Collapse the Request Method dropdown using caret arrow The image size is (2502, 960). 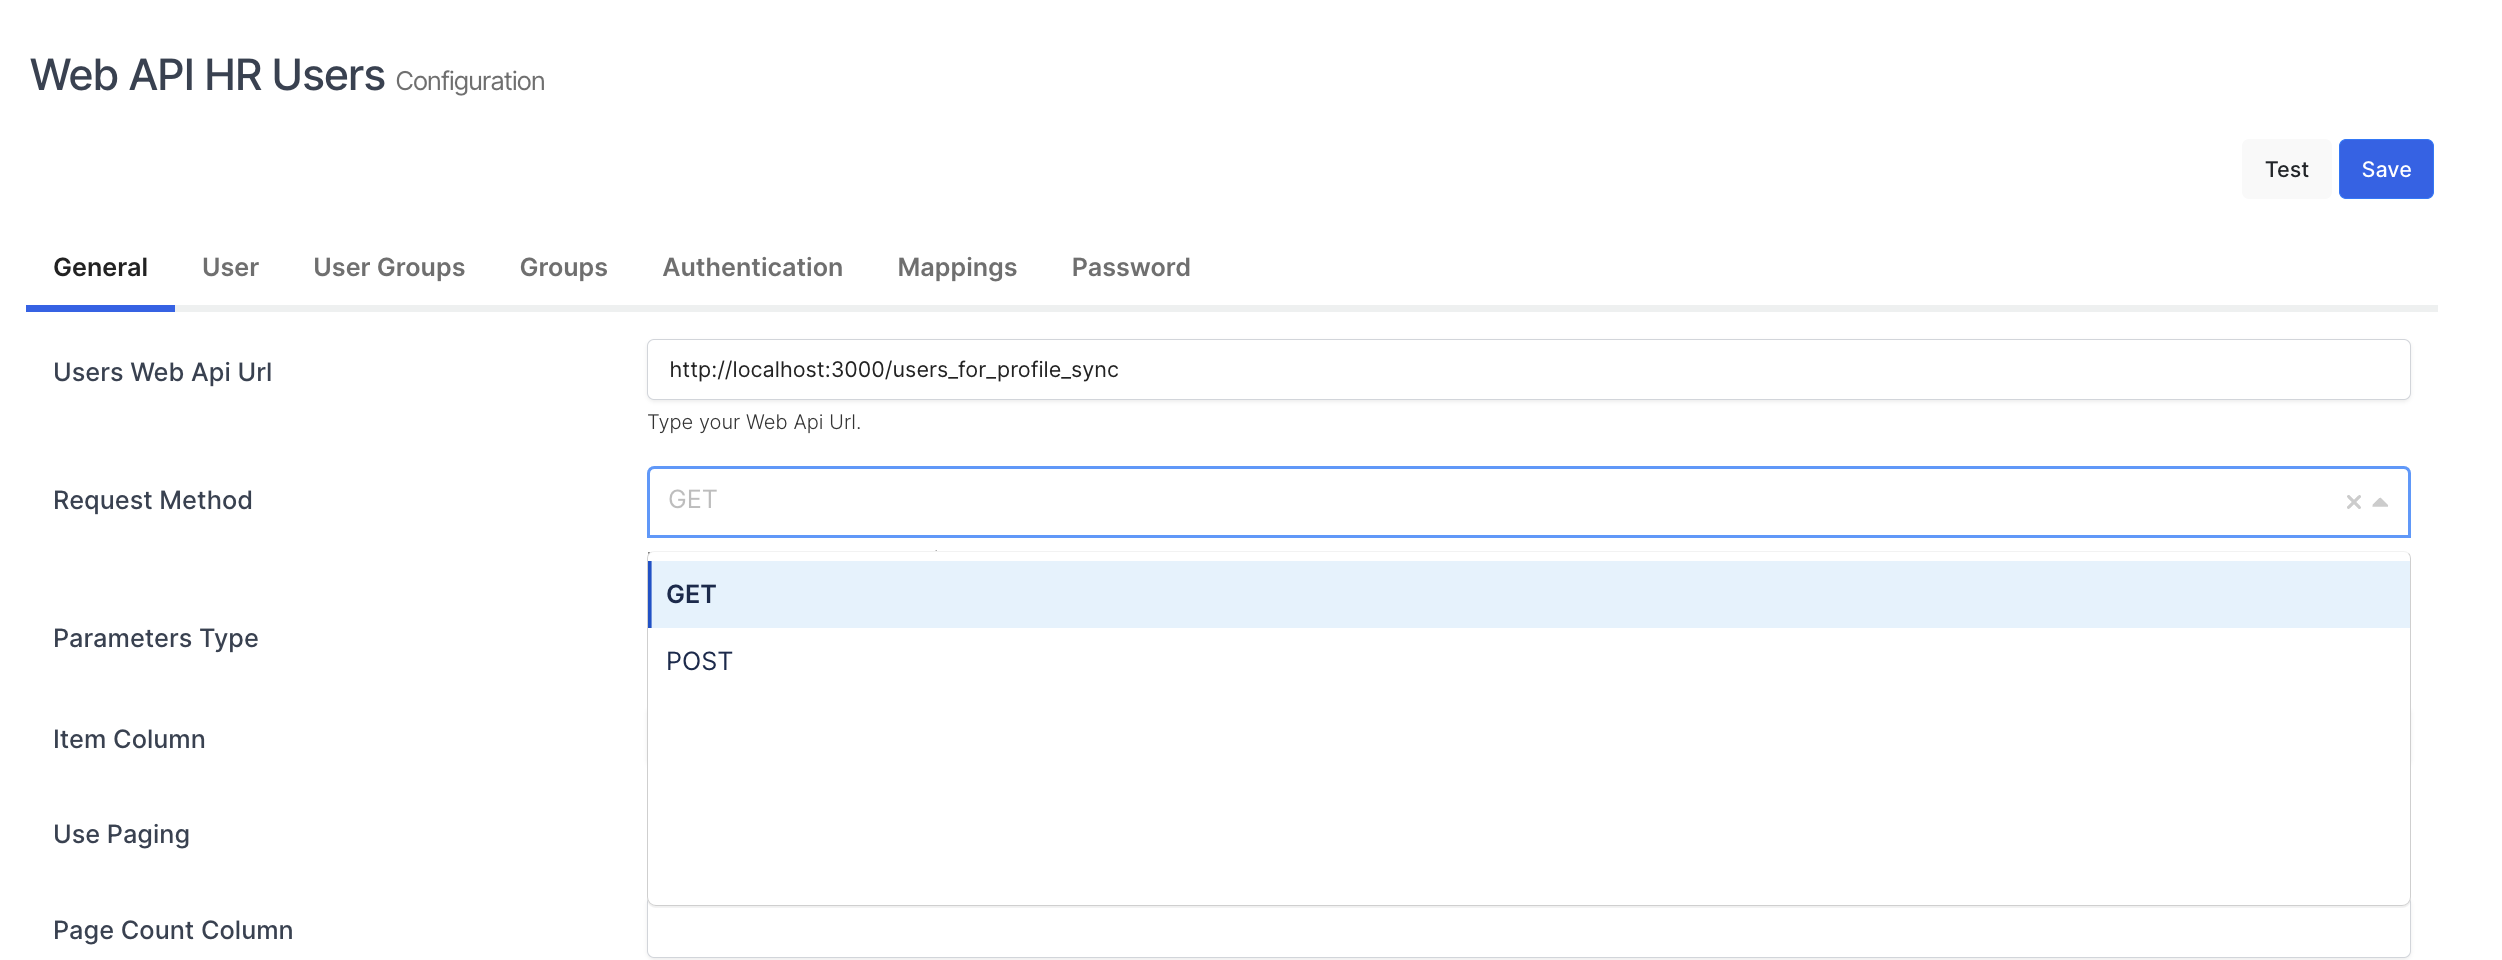coord(2380,502)
